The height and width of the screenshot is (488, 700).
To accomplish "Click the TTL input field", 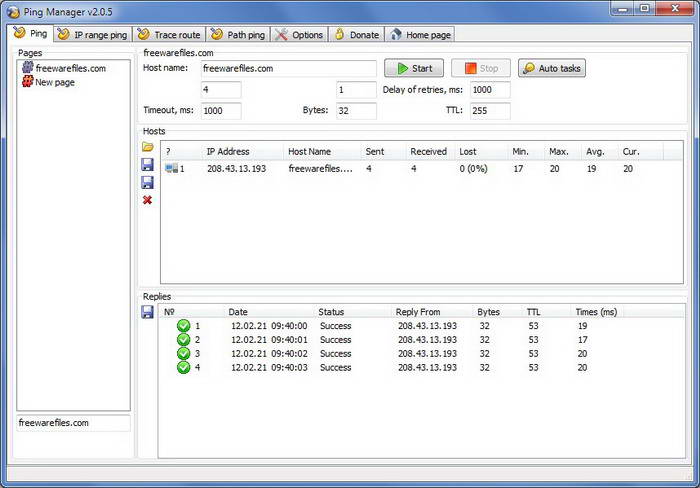I will click(490, 111).
